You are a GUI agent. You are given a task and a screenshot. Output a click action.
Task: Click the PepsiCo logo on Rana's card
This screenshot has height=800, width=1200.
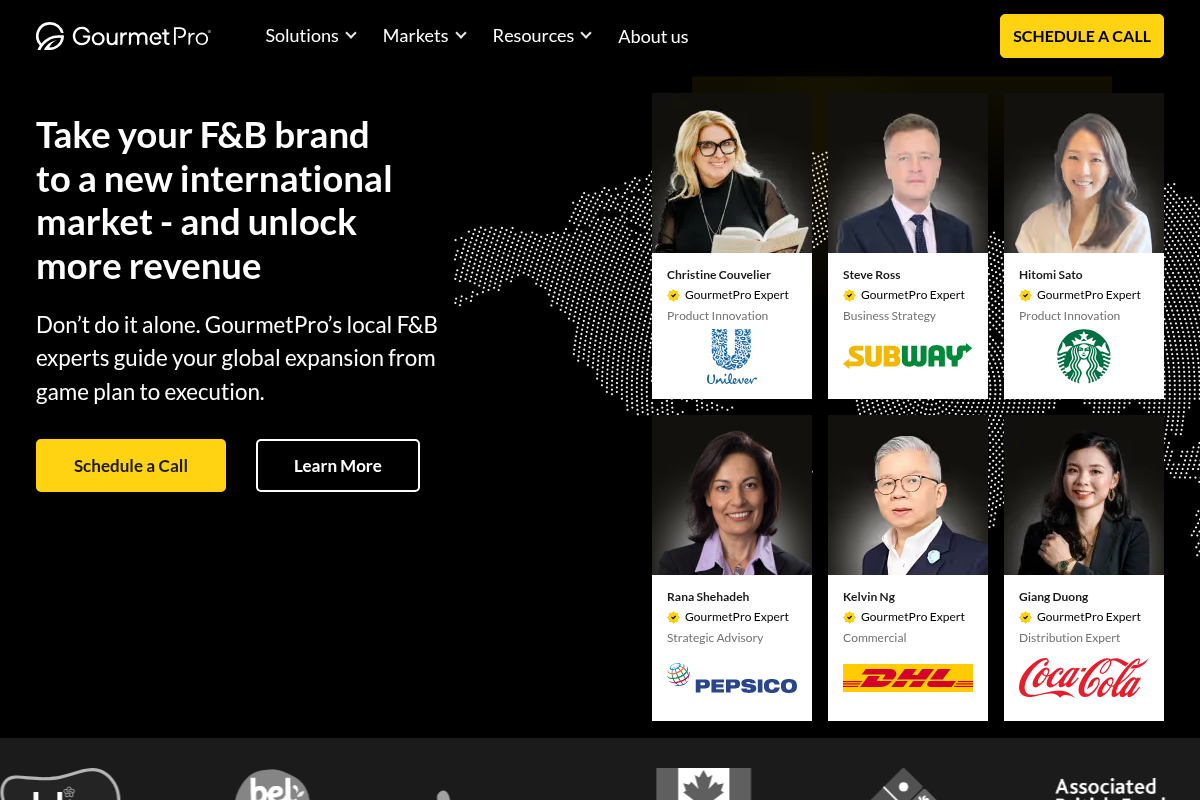732,679
